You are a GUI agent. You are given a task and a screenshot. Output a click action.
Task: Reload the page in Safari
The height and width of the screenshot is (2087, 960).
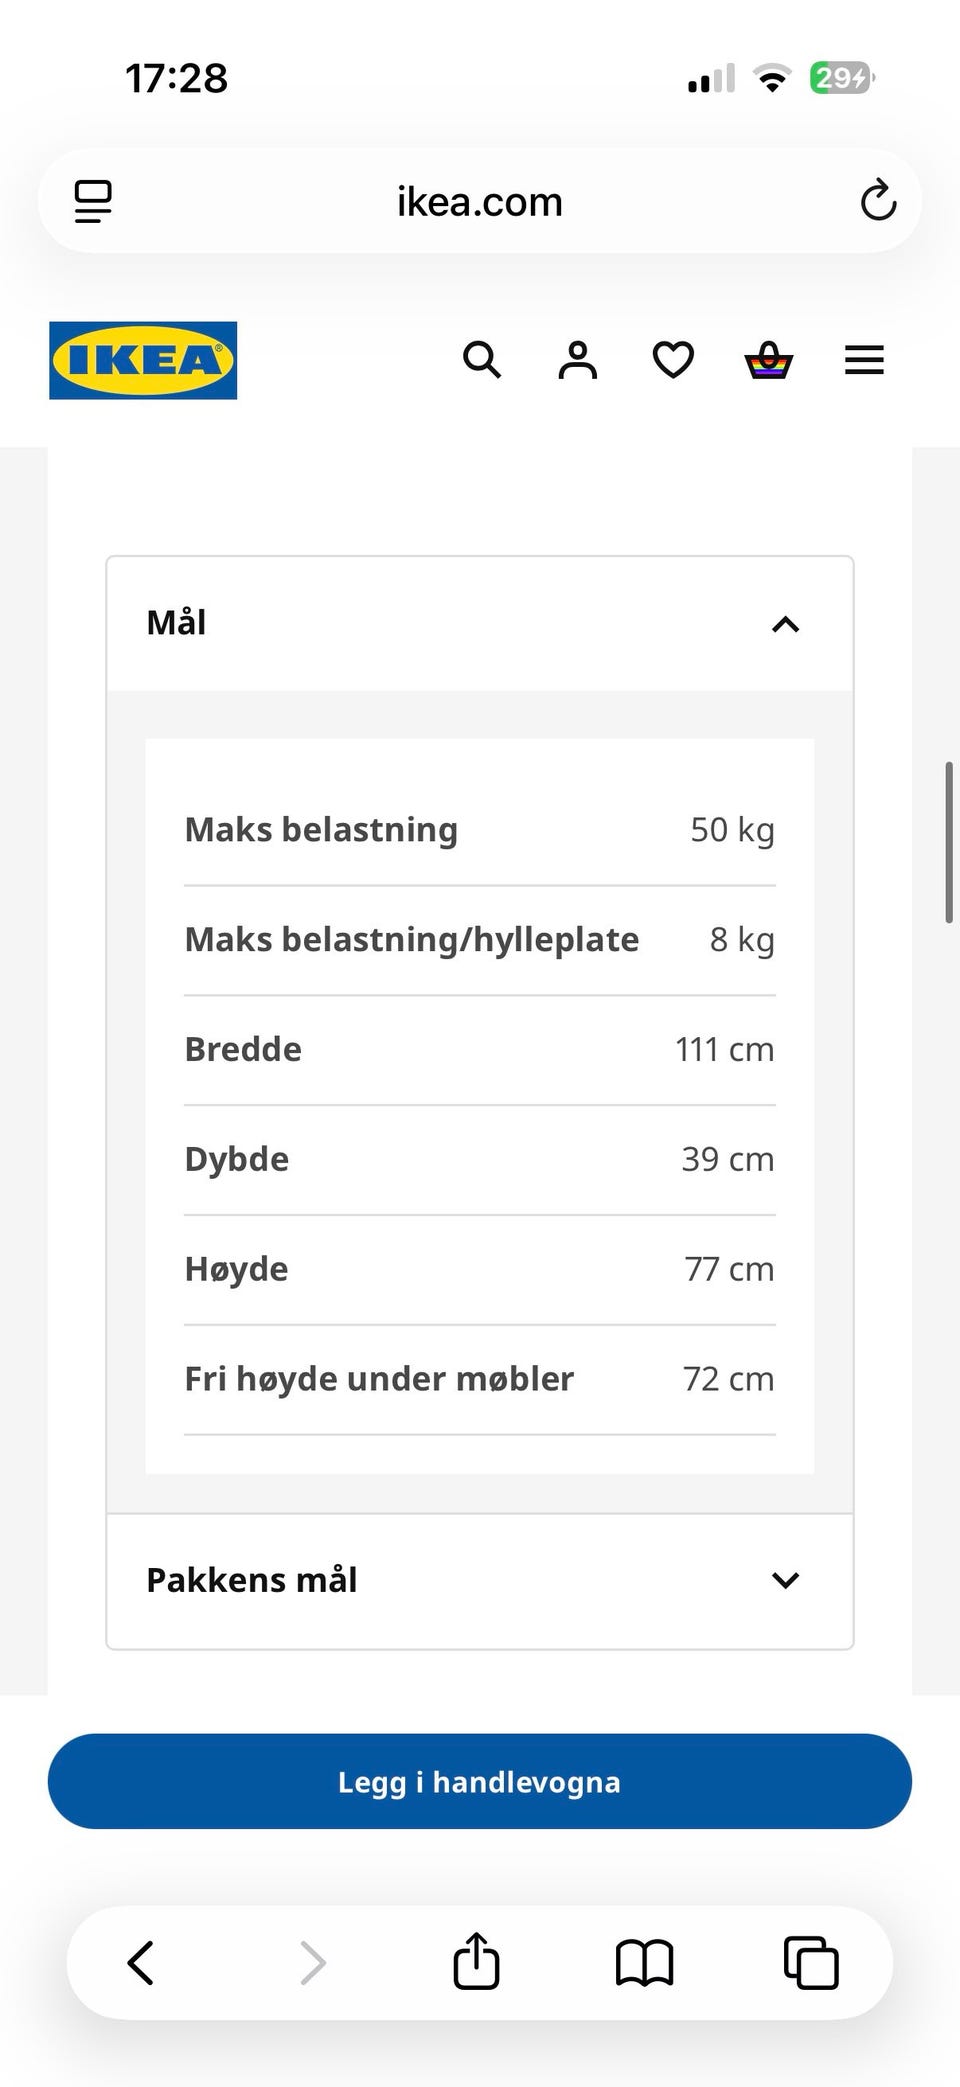878,200
